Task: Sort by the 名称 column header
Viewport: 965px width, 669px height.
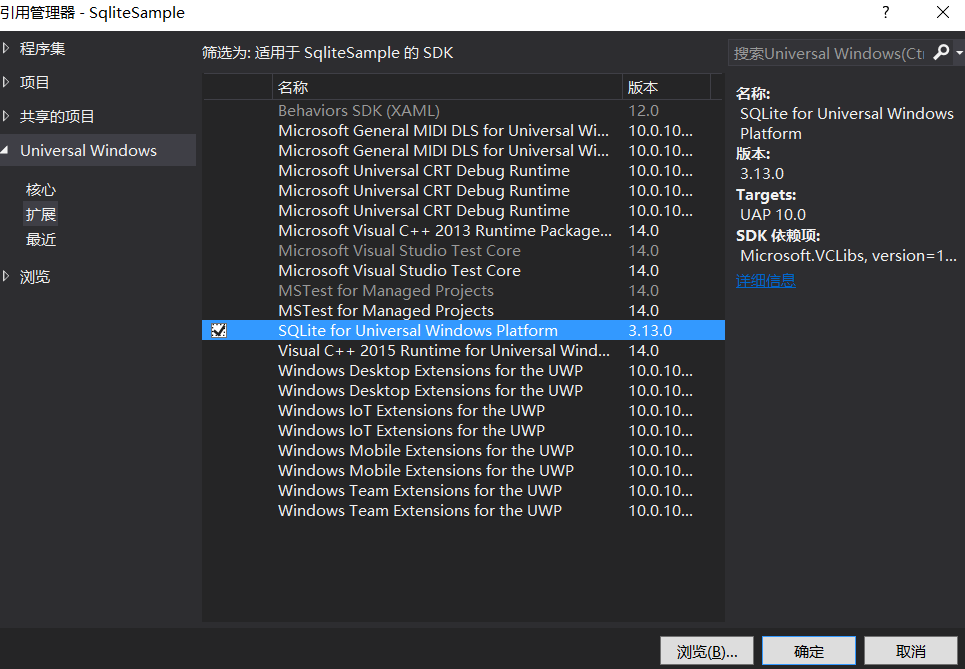Action: tap(447, 87)
